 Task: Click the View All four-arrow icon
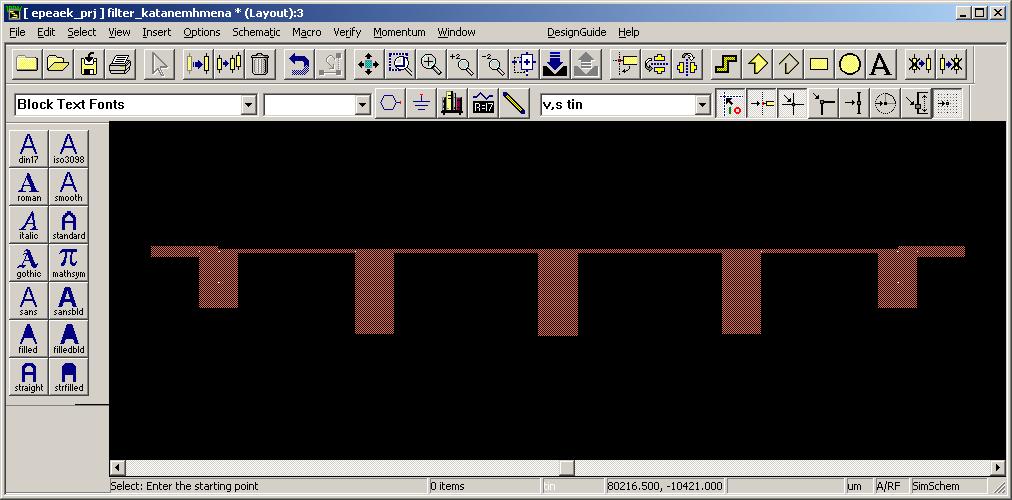click(369, 64)
